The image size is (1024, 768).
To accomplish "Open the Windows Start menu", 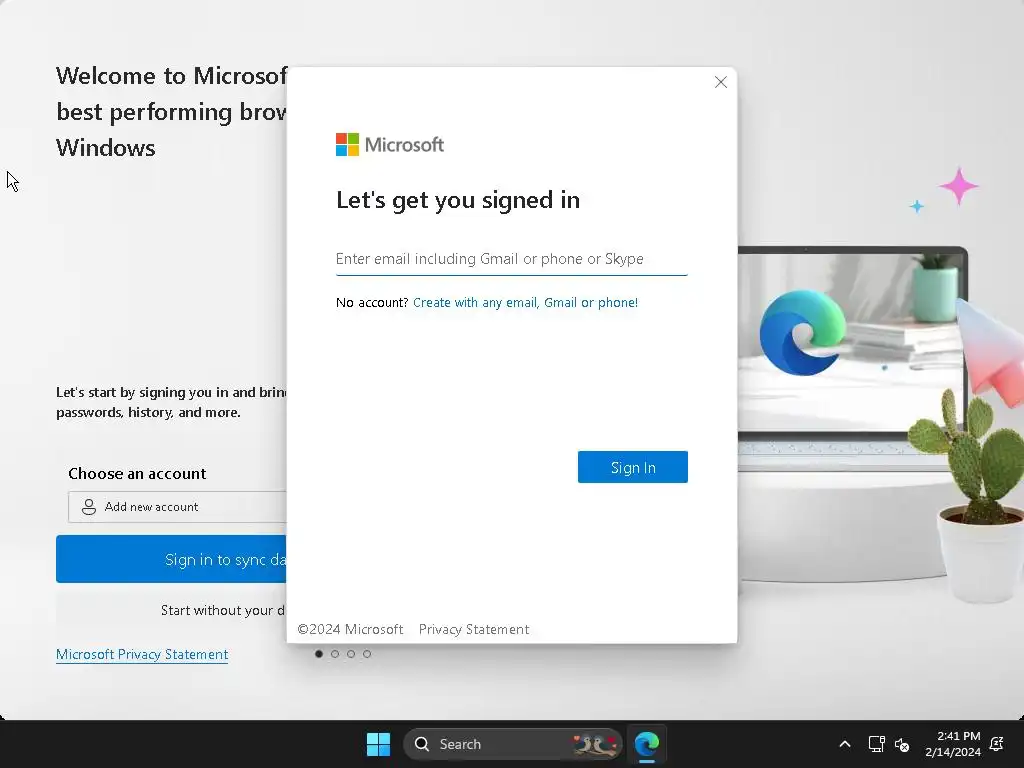I will point(378,744).
